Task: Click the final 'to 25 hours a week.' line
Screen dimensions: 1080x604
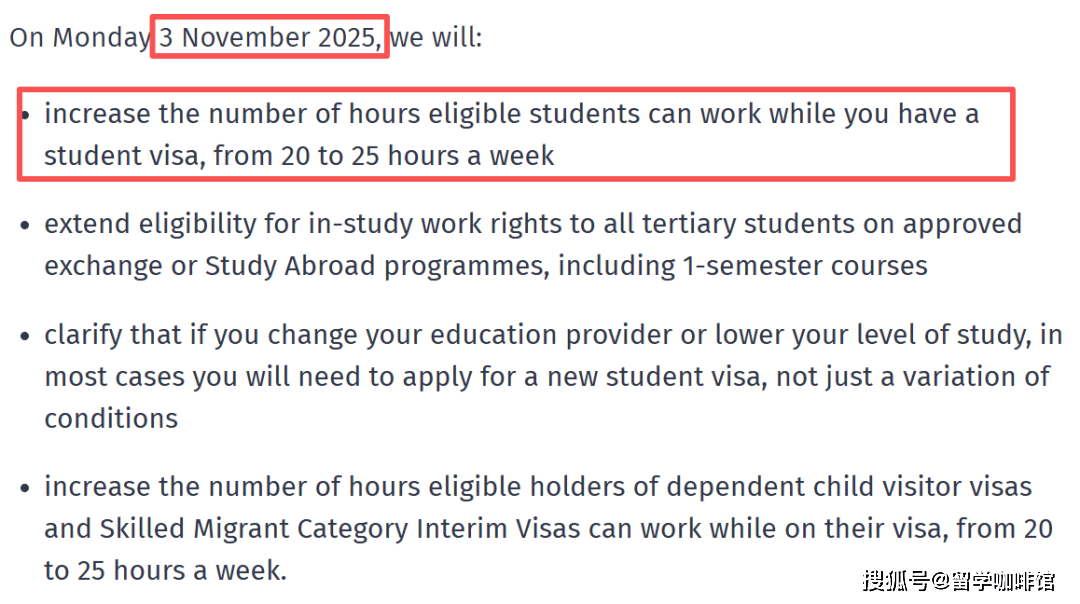Action: coord(165,571)
